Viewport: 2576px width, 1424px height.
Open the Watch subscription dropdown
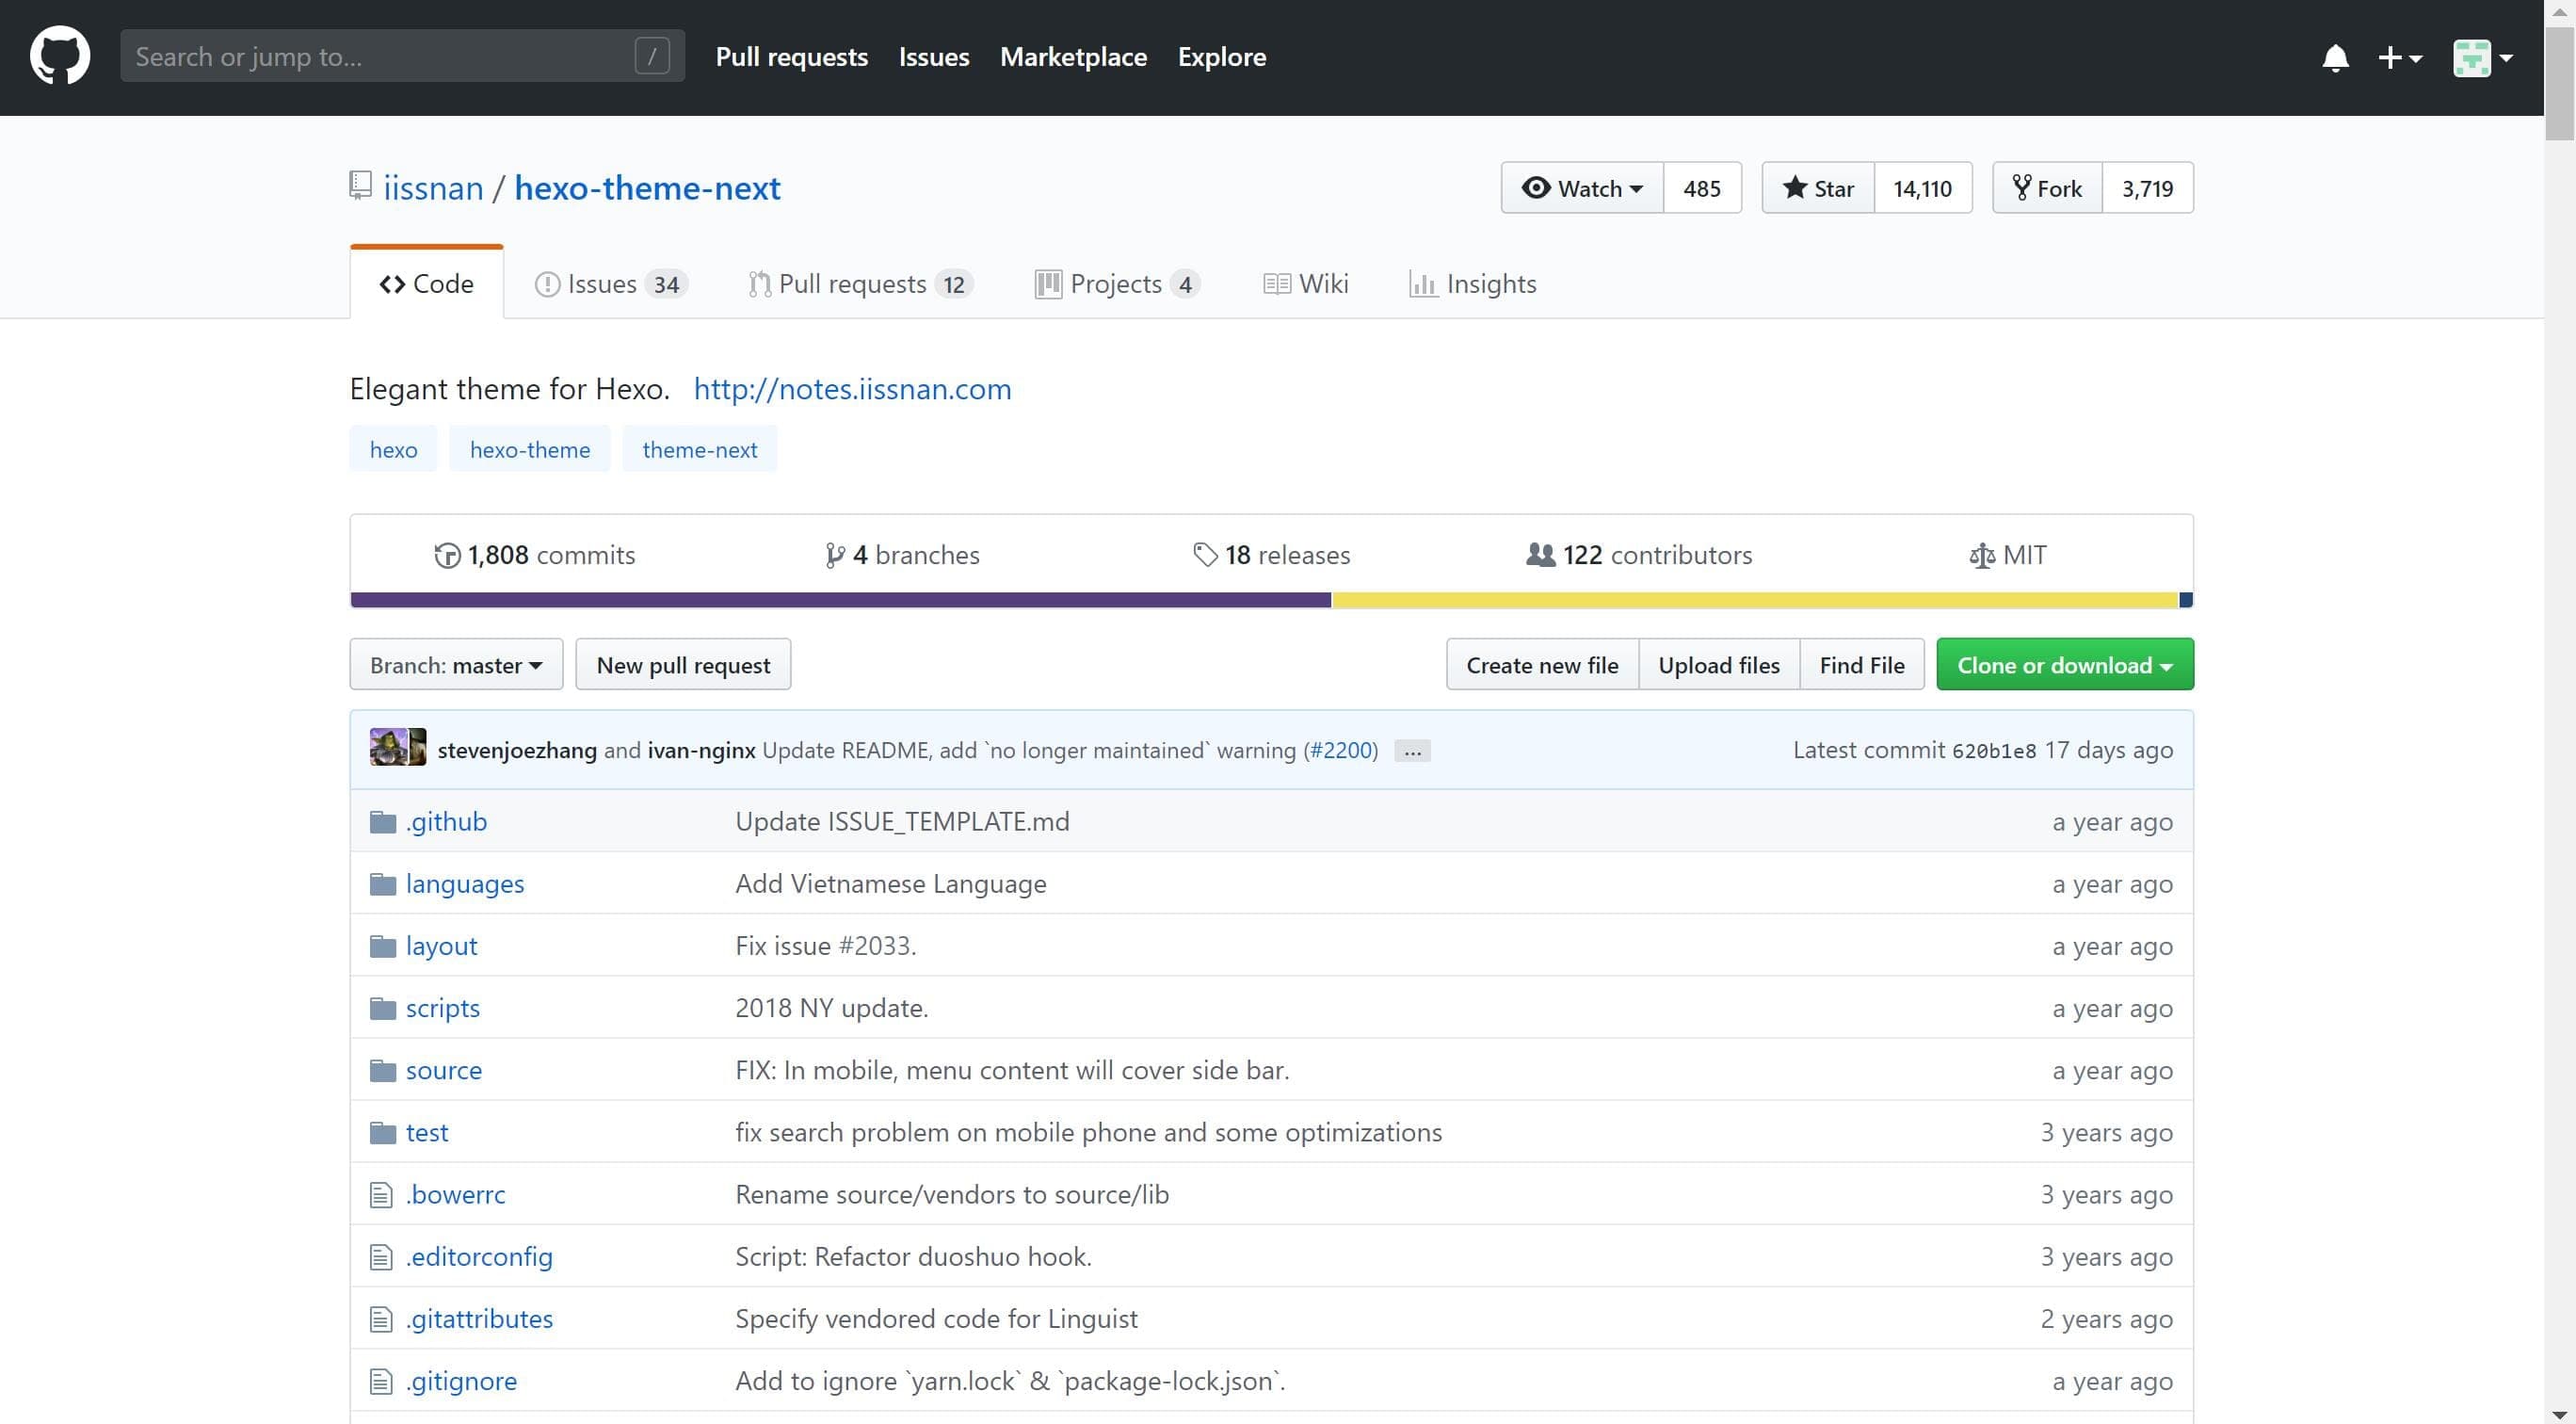(x=1582, y=188)
